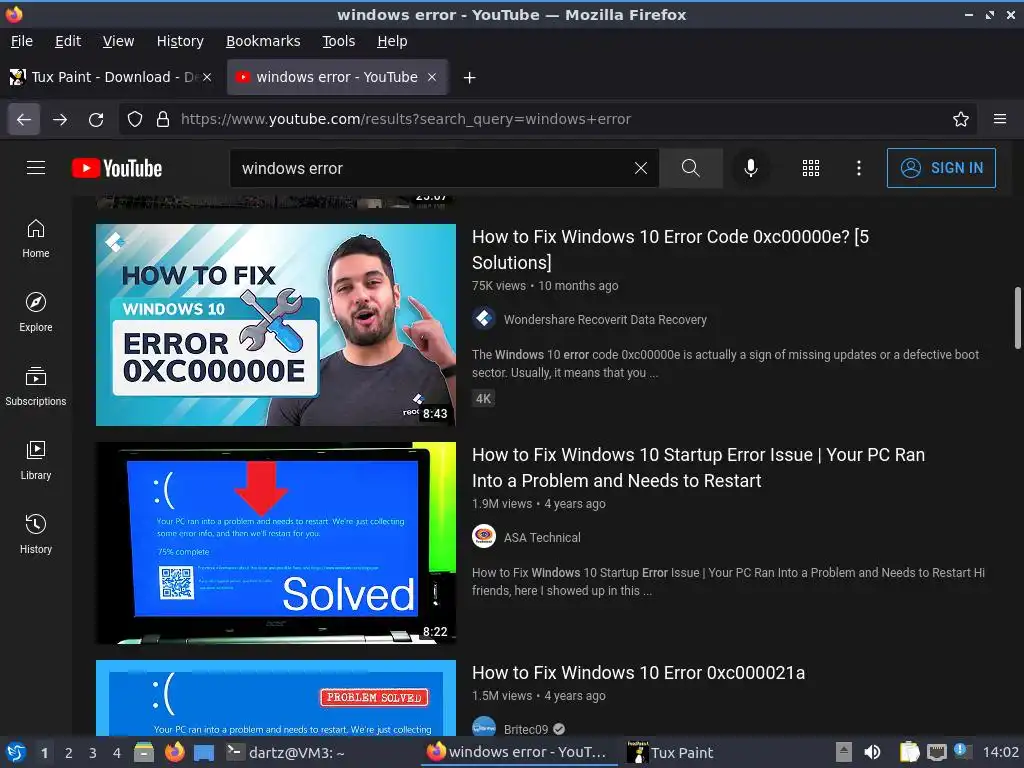The image size is (1024, 768).
Task: Visit Wondershare Recoverit Data Recovery channel
Action: (605, 319)
